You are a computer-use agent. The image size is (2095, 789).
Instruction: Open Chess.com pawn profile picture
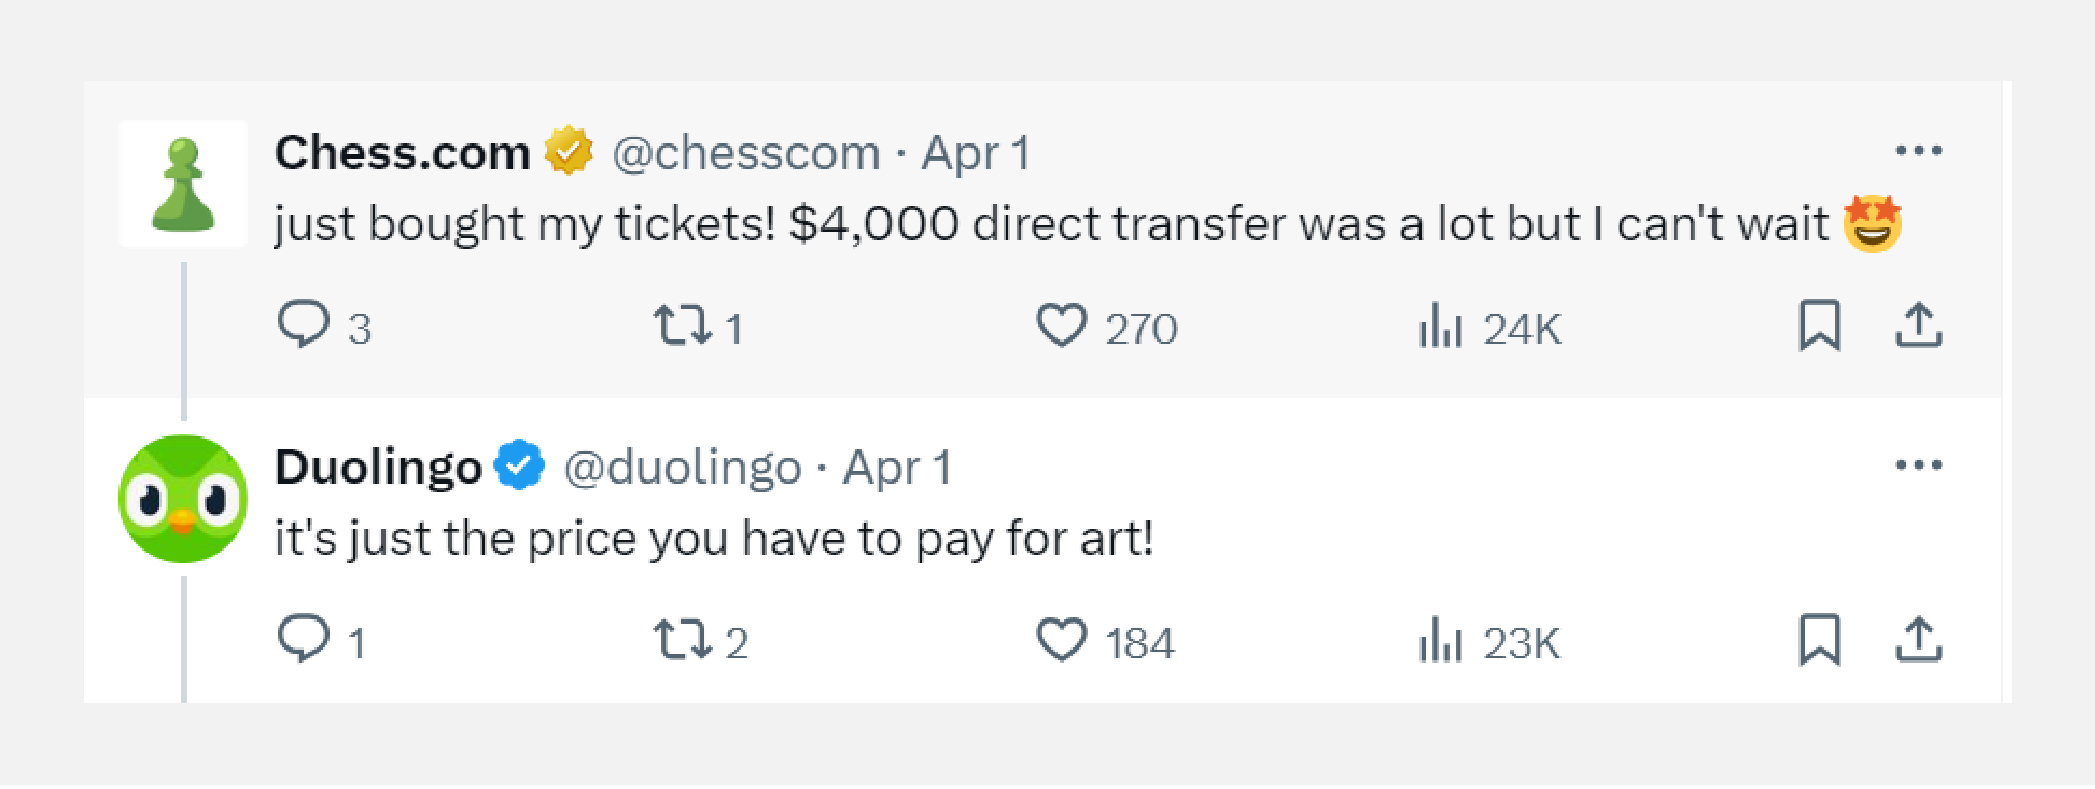183,185
